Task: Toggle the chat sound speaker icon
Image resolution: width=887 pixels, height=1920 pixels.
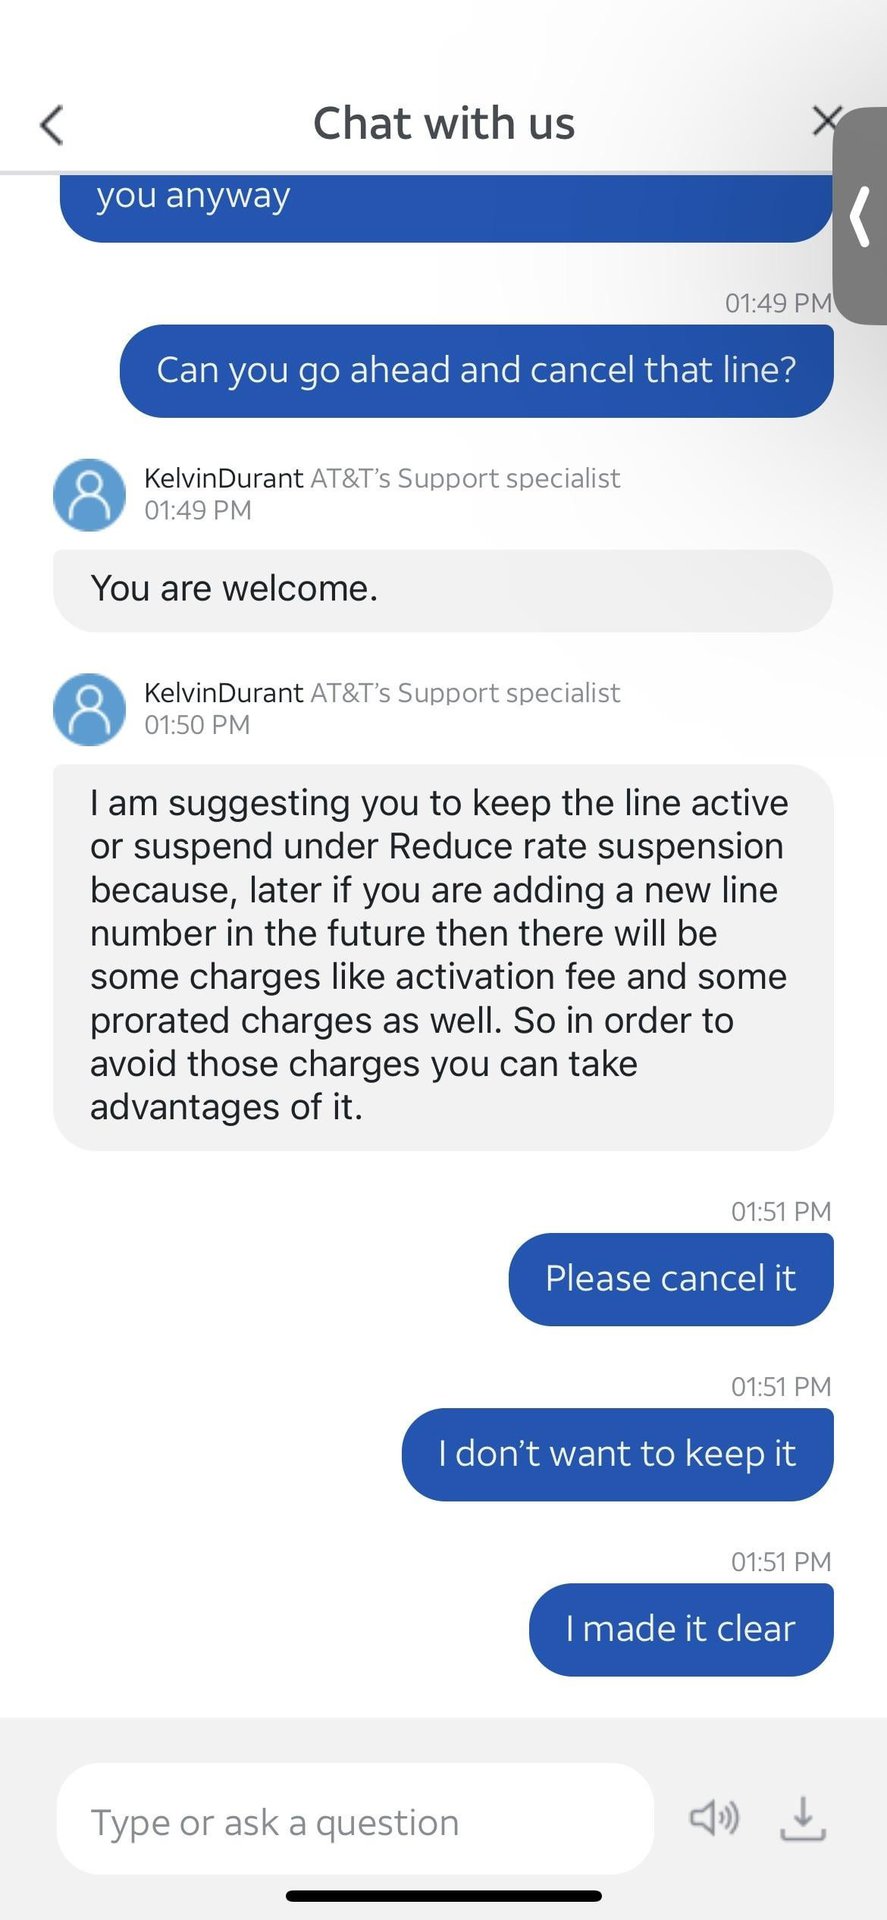Action: pyautogui.click(x=714, y=1817)
